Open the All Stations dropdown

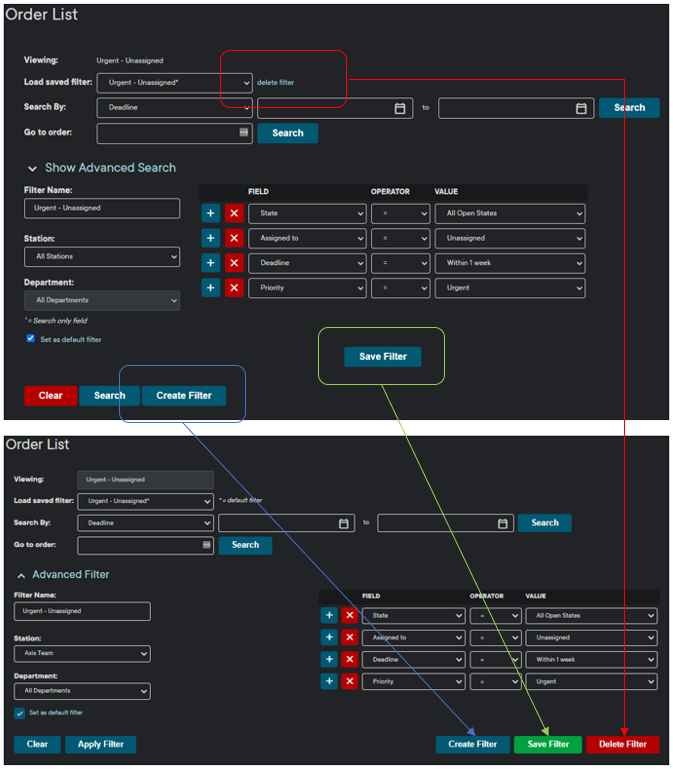coord(102,256)
